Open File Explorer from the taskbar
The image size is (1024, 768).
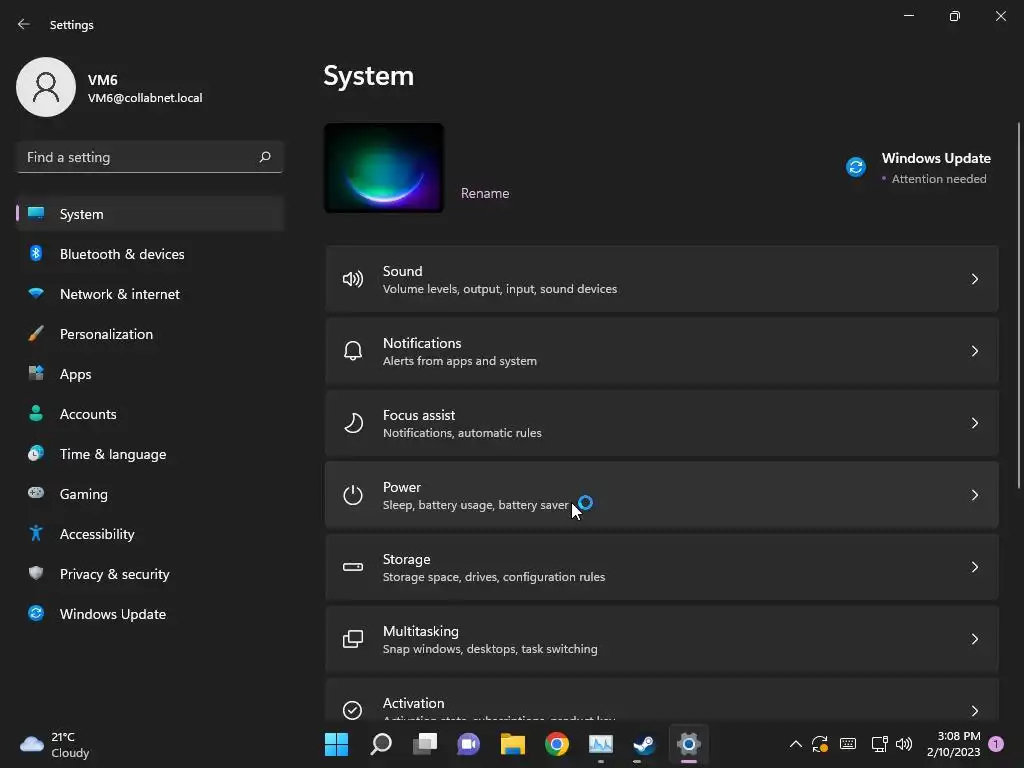pos(513,744)
